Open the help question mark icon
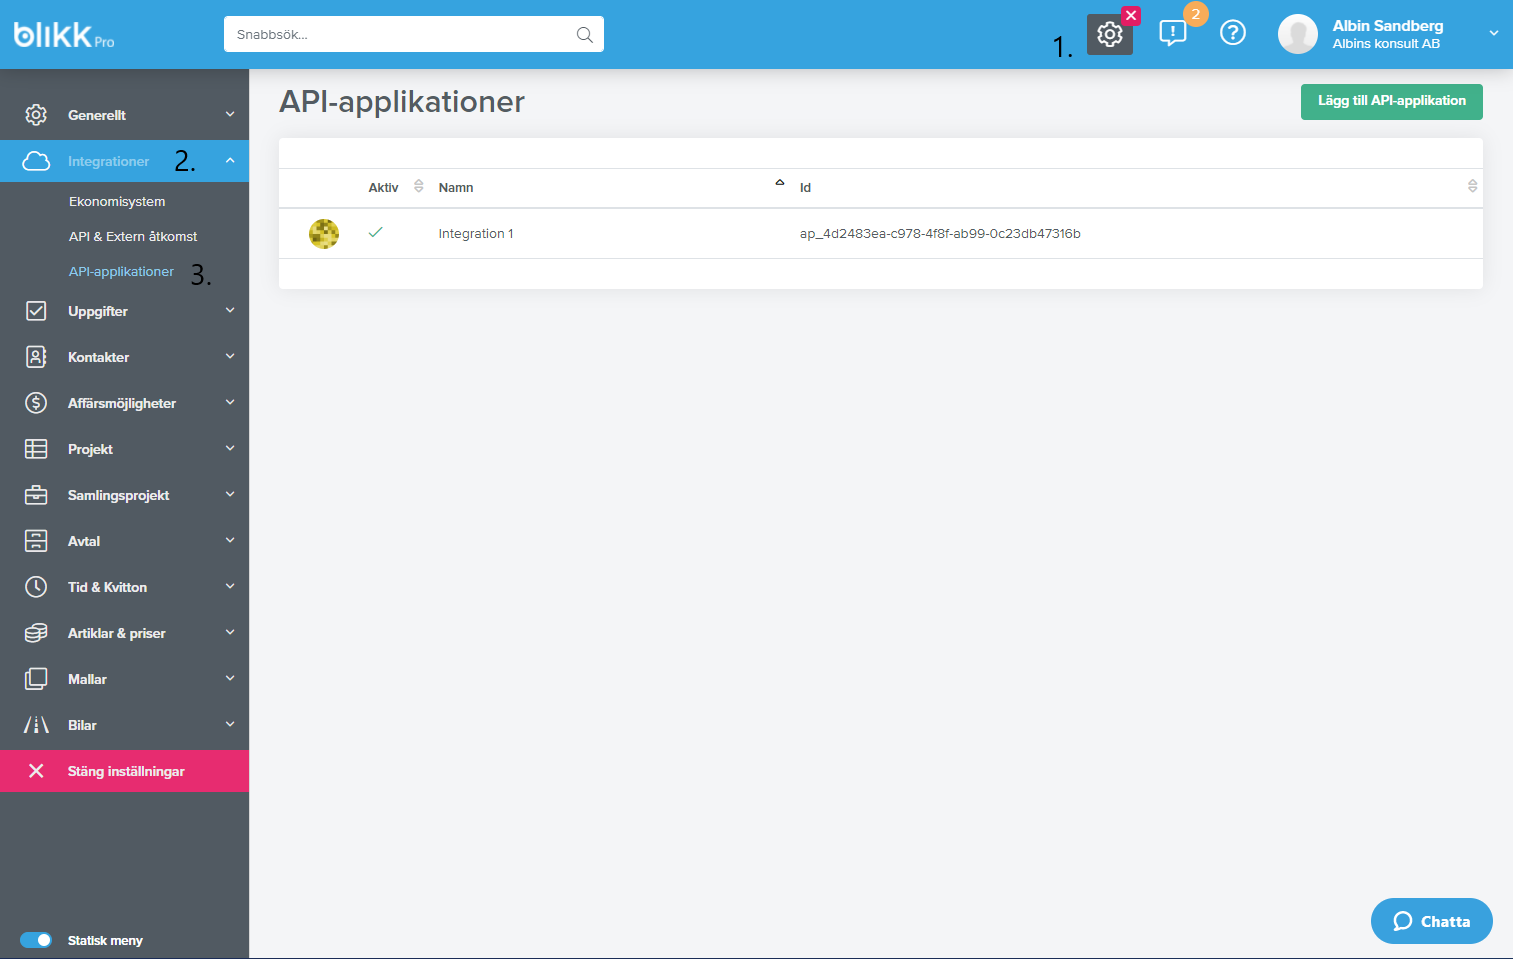Viewport: 1513px width, 959px height. [1233, 33]
